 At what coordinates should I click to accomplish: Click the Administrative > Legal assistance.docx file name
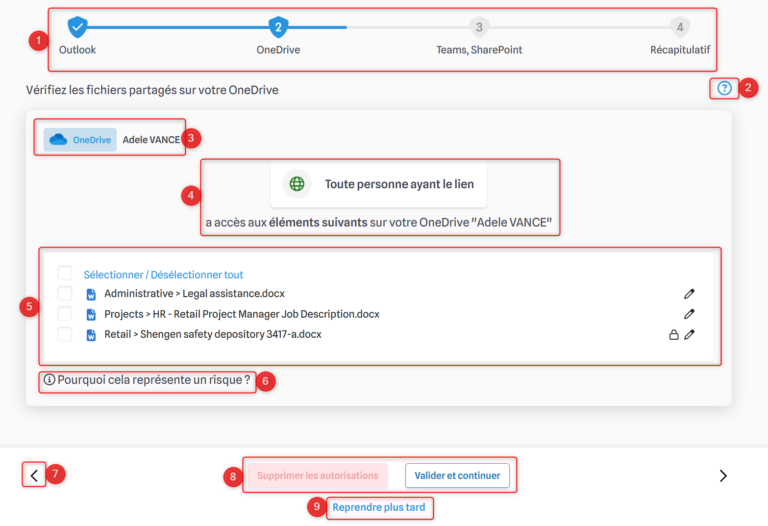click(194, 293)
